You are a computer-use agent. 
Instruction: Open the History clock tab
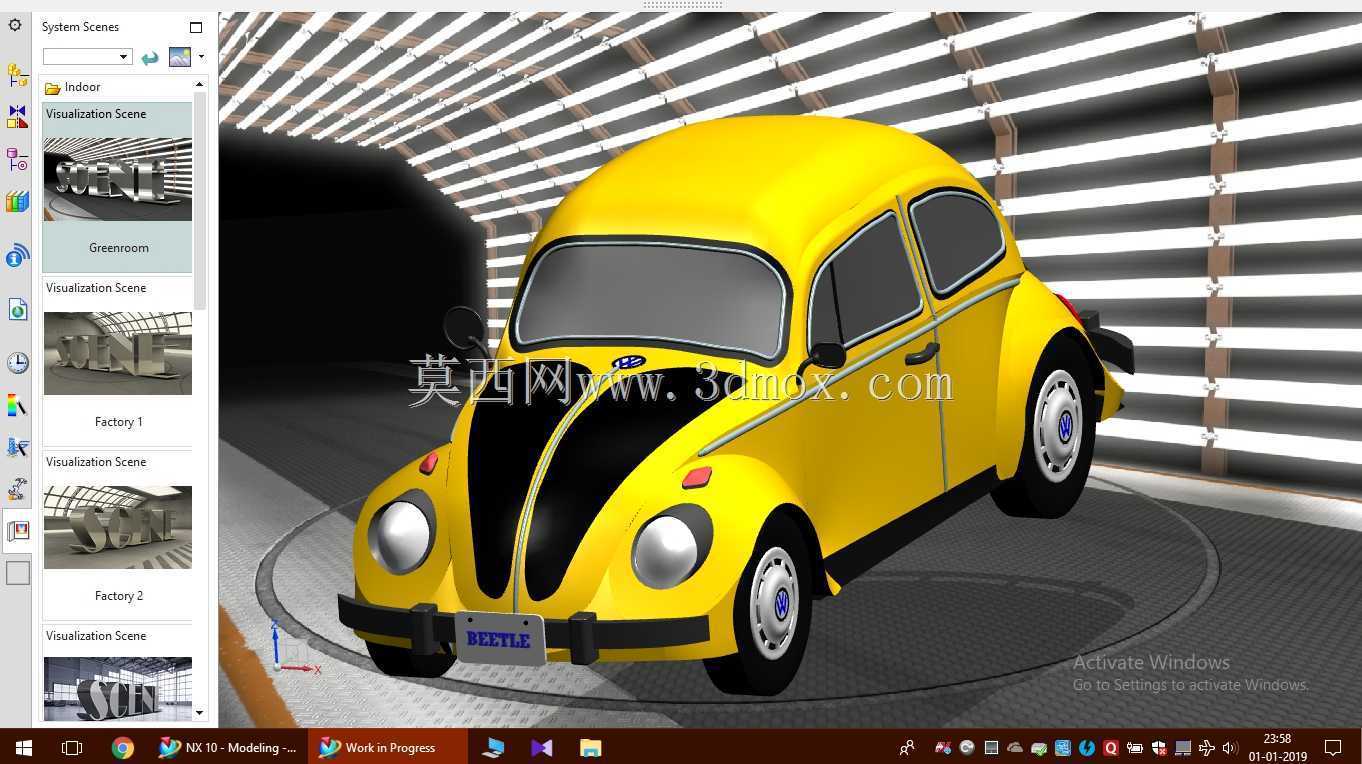pos(17,362)
